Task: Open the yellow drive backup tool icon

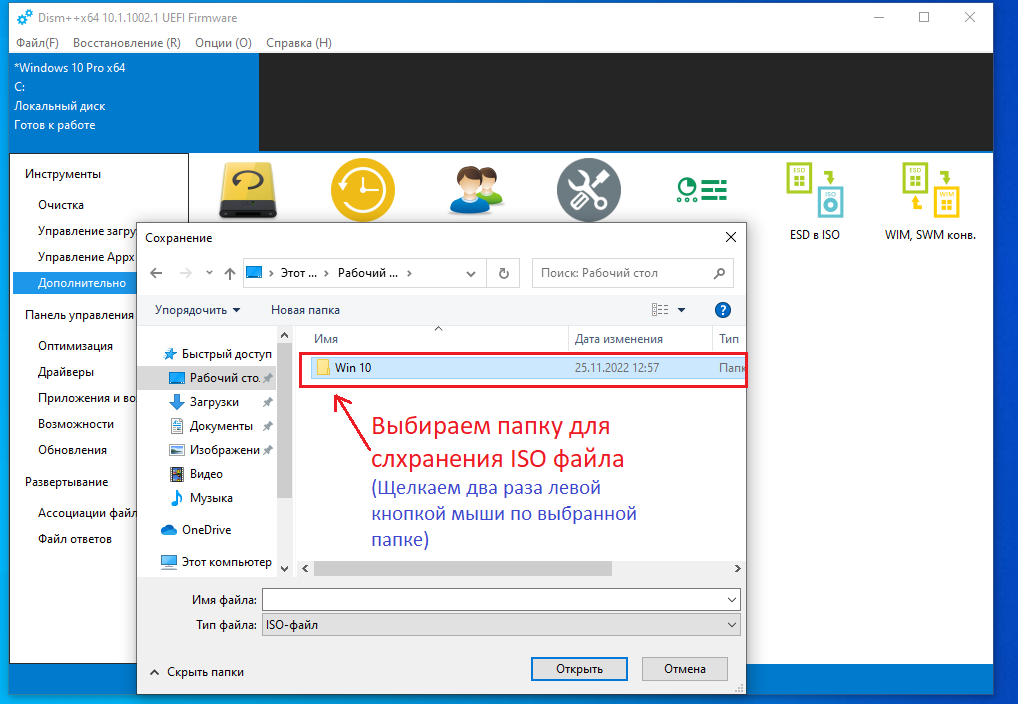Action: [248, 190]
